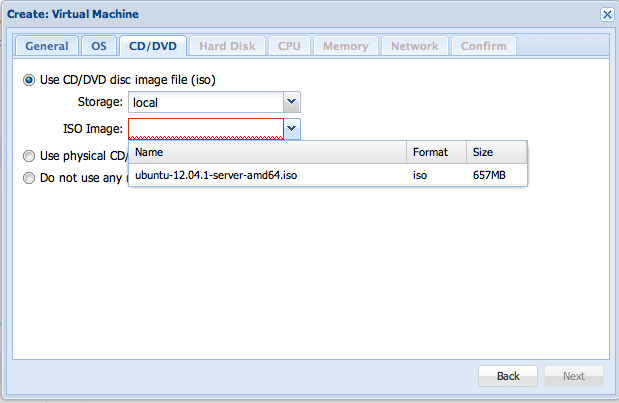Click the Back button
619x403 pixels.
pyautogui.click(x=508, y=376)
